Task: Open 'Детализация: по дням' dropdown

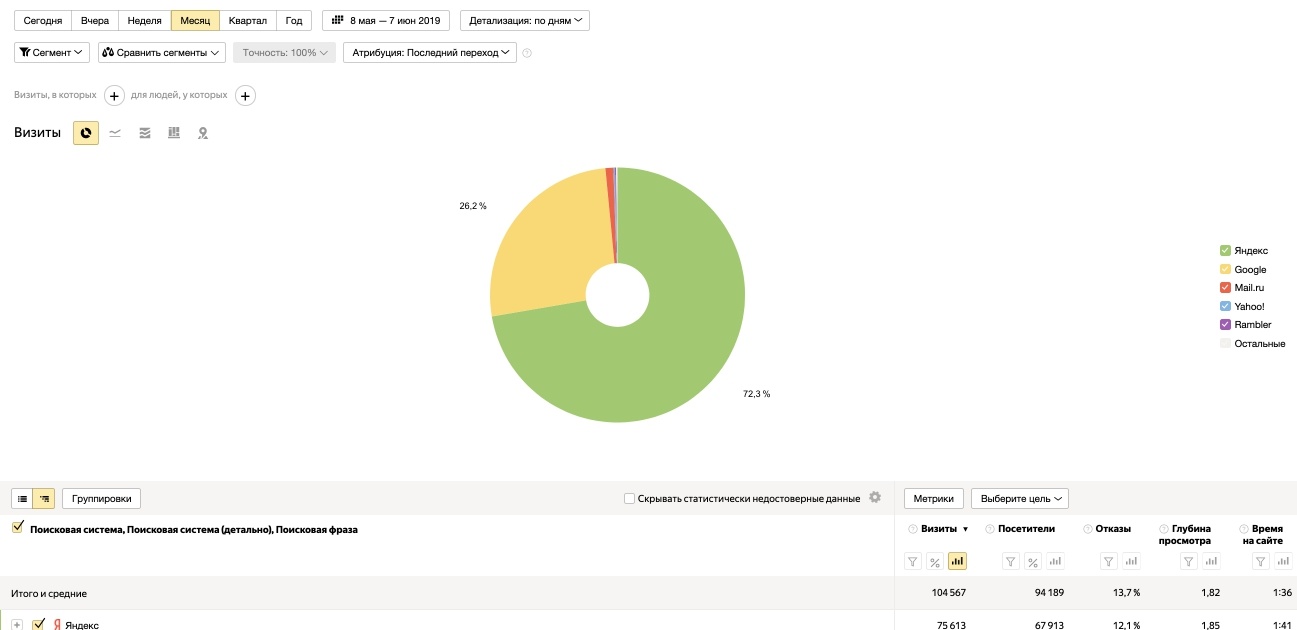Action: pos(524,20)
